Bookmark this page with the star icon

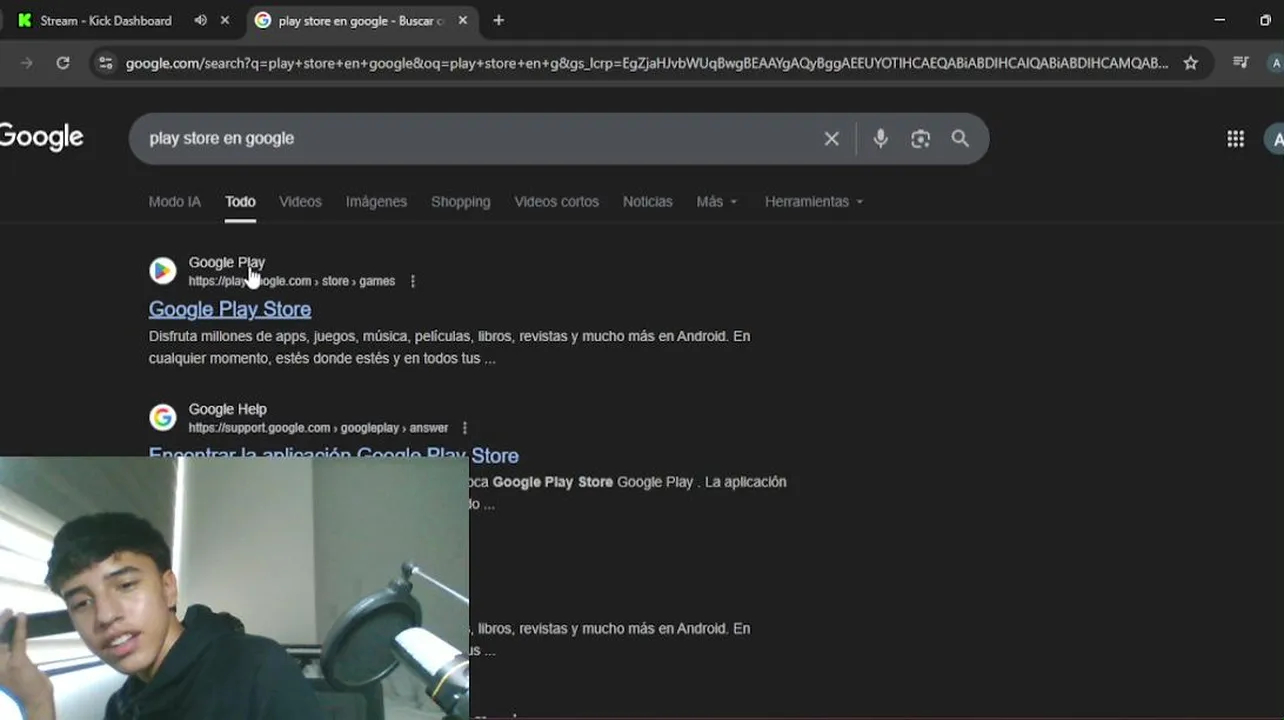[x=1190, y=63]
